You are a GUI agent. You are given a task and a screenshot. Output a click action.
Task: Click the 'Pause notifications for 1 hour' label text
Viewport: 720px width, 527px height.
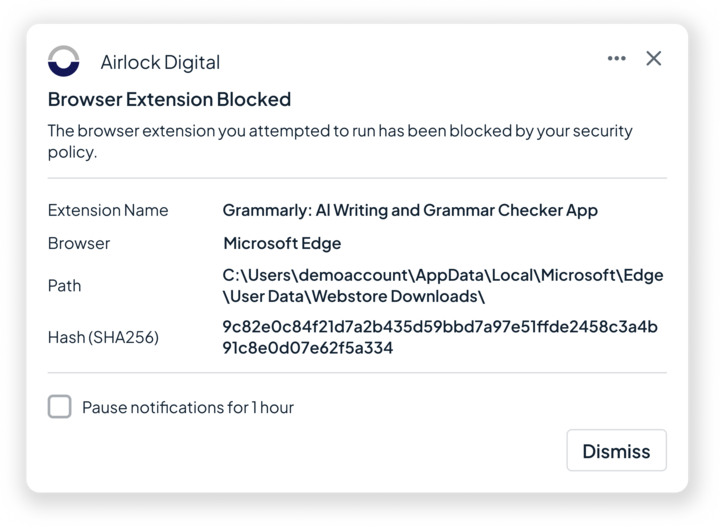click(188, 407)
